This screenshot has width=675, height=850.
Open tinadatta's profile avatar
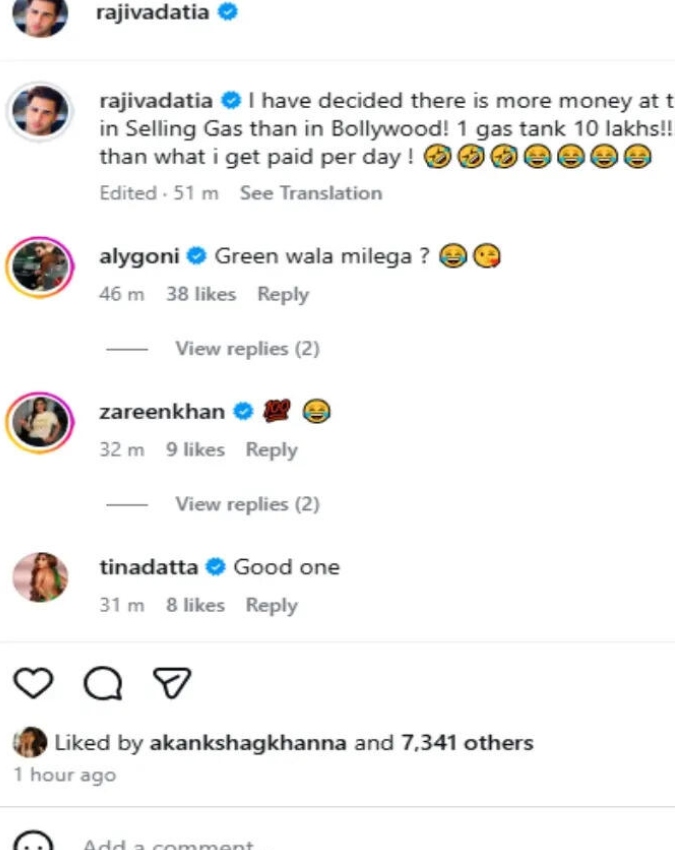(x=40, y=577)
